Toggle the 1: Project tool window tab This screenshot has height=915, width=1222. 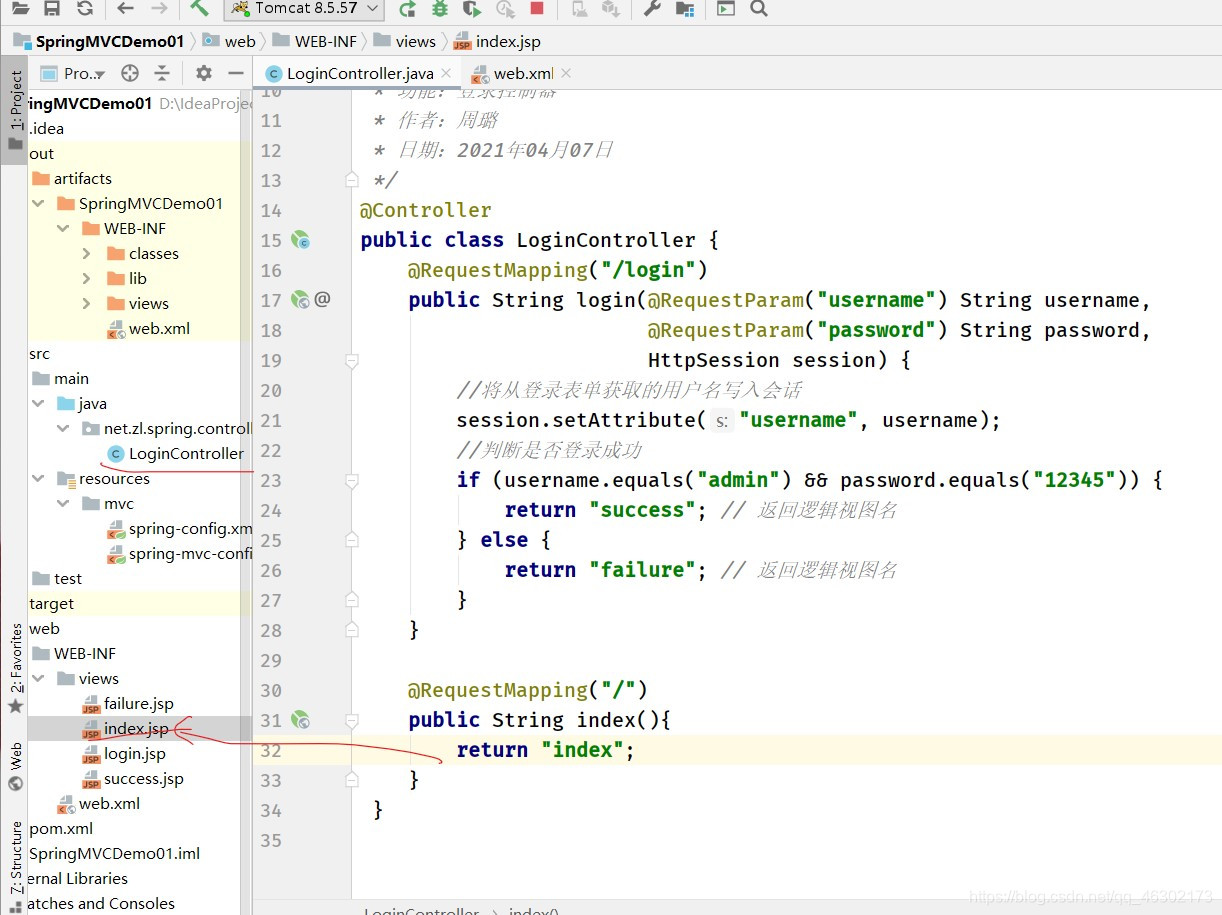[15, 108]
